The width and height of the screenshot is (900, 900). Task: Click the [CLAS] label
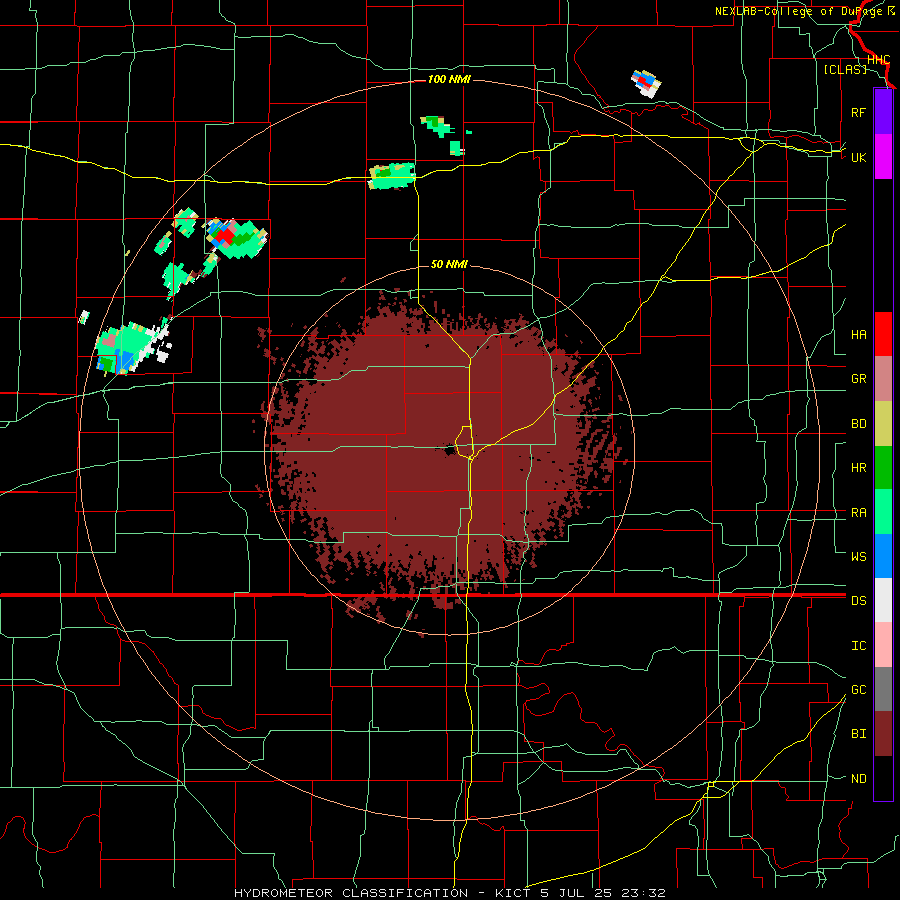click(845, 69)
